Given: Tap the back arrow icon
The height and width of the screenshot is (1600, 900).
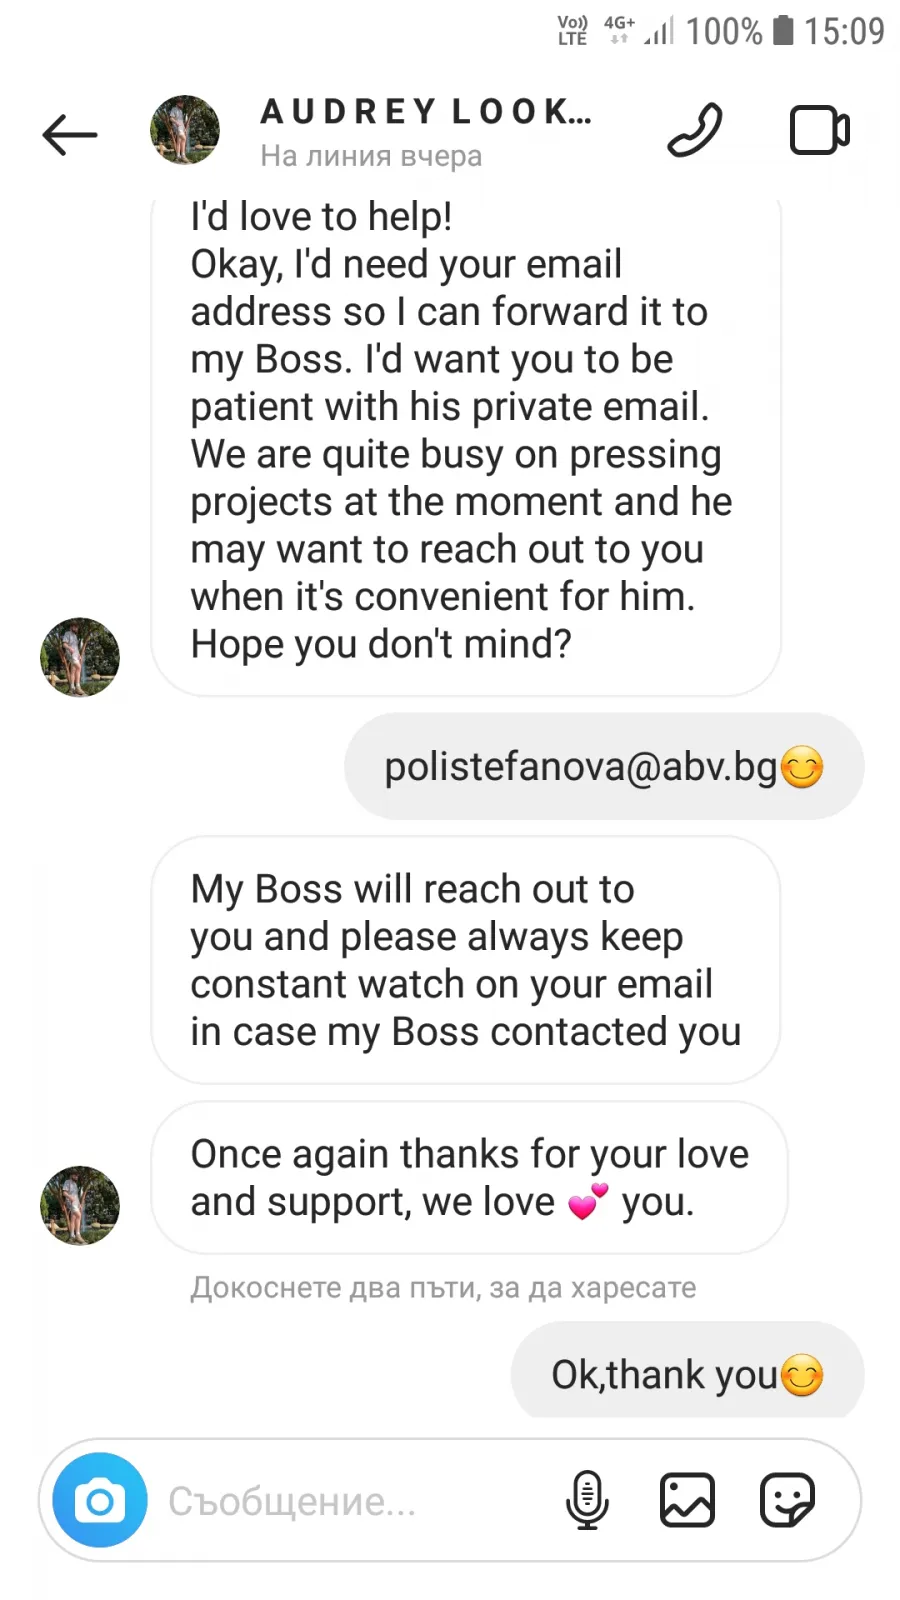Looking at the screenshot, I should click(70, 134).
